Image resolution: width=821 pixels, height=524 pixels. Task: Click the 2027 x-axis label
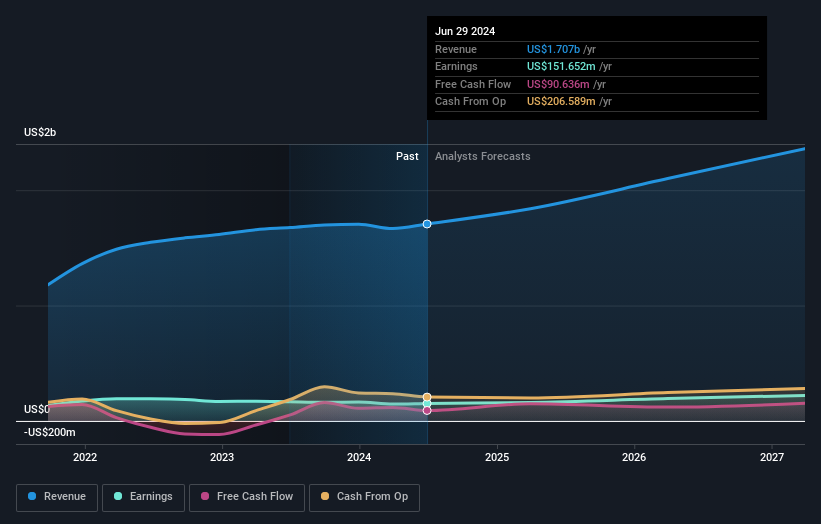tap(772, 458)
